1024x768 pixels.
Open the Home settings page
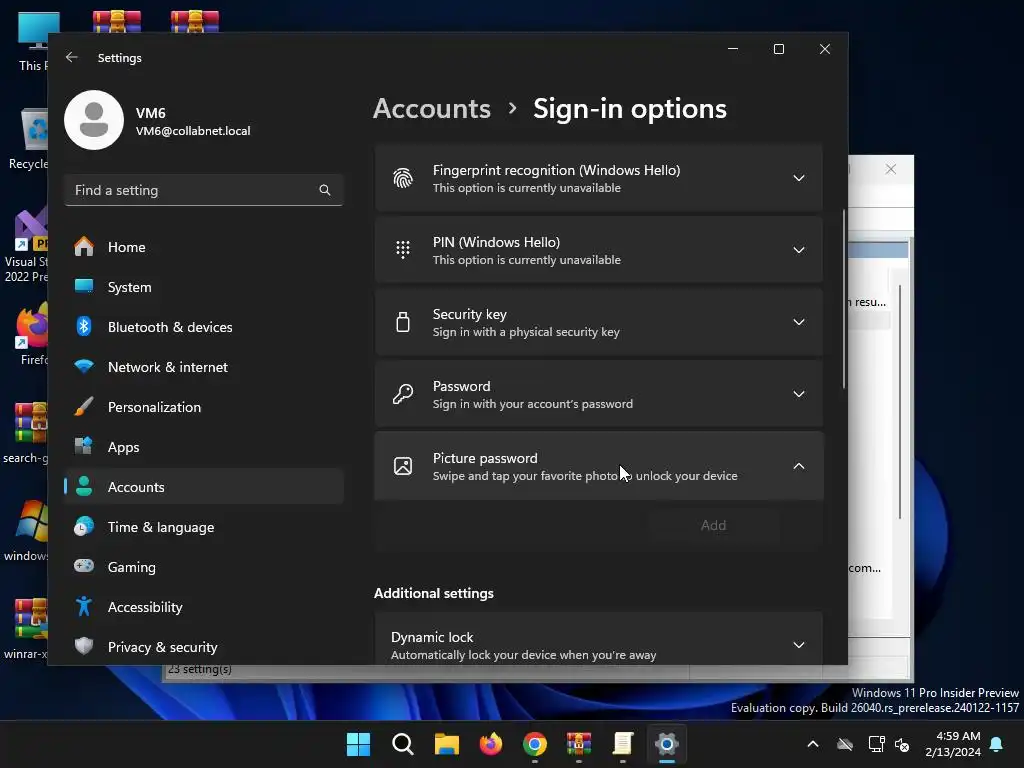tap(204, 247)
